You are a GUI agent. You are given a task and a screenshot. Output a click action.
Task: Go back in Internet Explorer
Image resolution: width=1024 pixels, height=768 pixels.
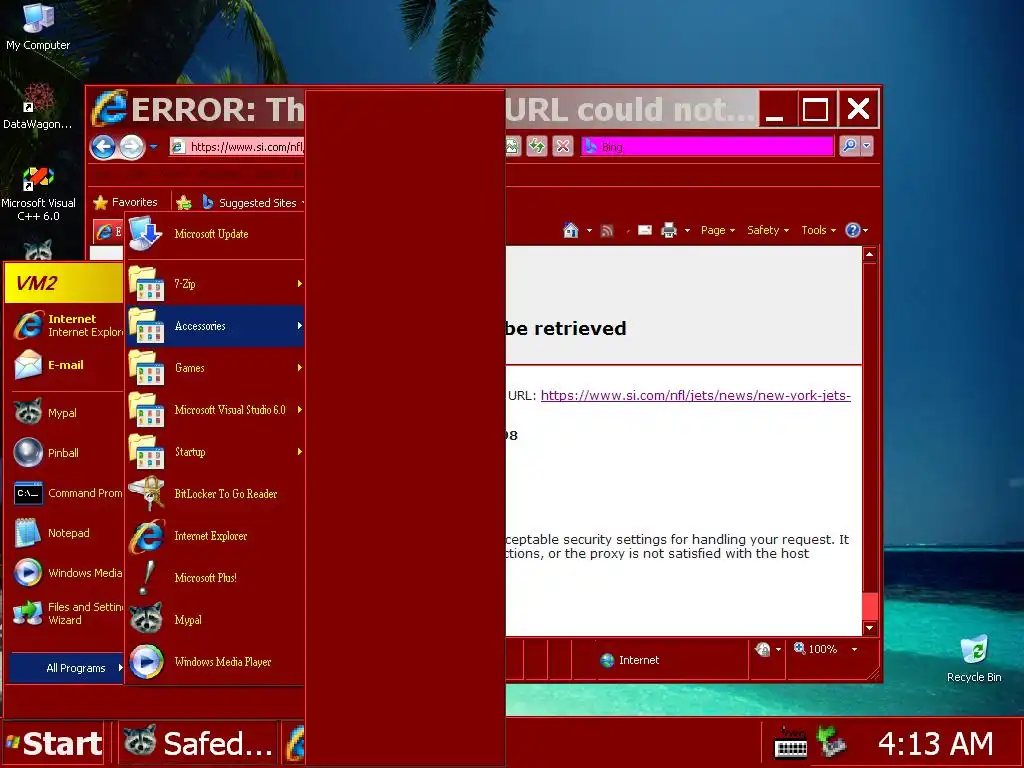(103, 147)
